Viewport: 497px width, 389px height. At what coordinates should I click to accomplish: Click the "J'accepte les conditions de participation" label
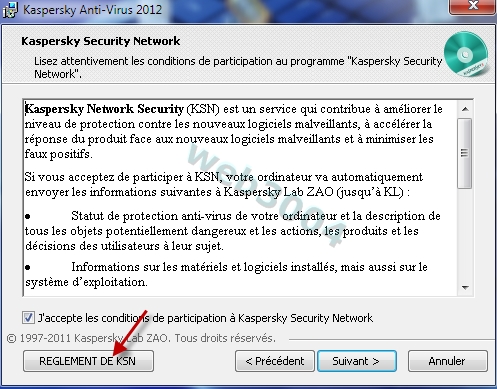pyautogui.click(x=205, y=318)
